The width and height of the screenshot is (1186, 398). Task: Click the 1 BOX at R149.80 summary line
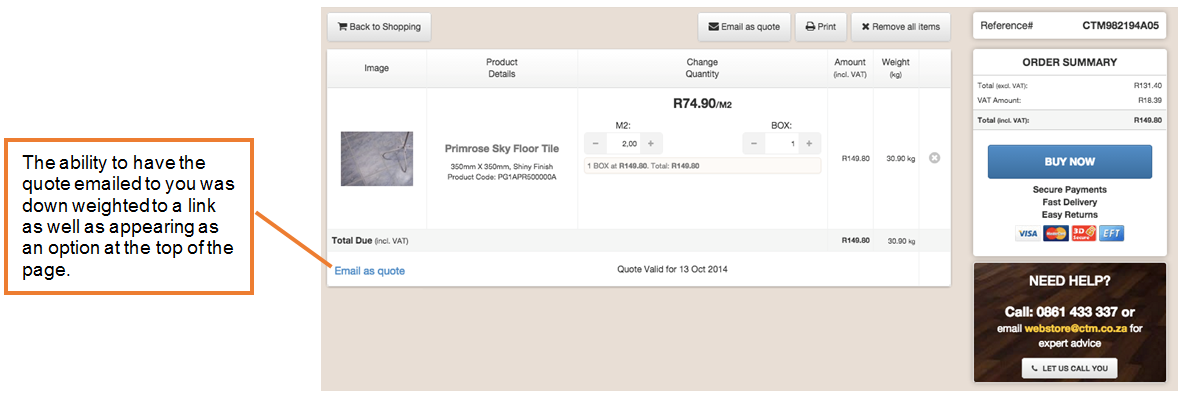(x=702, y=166)
